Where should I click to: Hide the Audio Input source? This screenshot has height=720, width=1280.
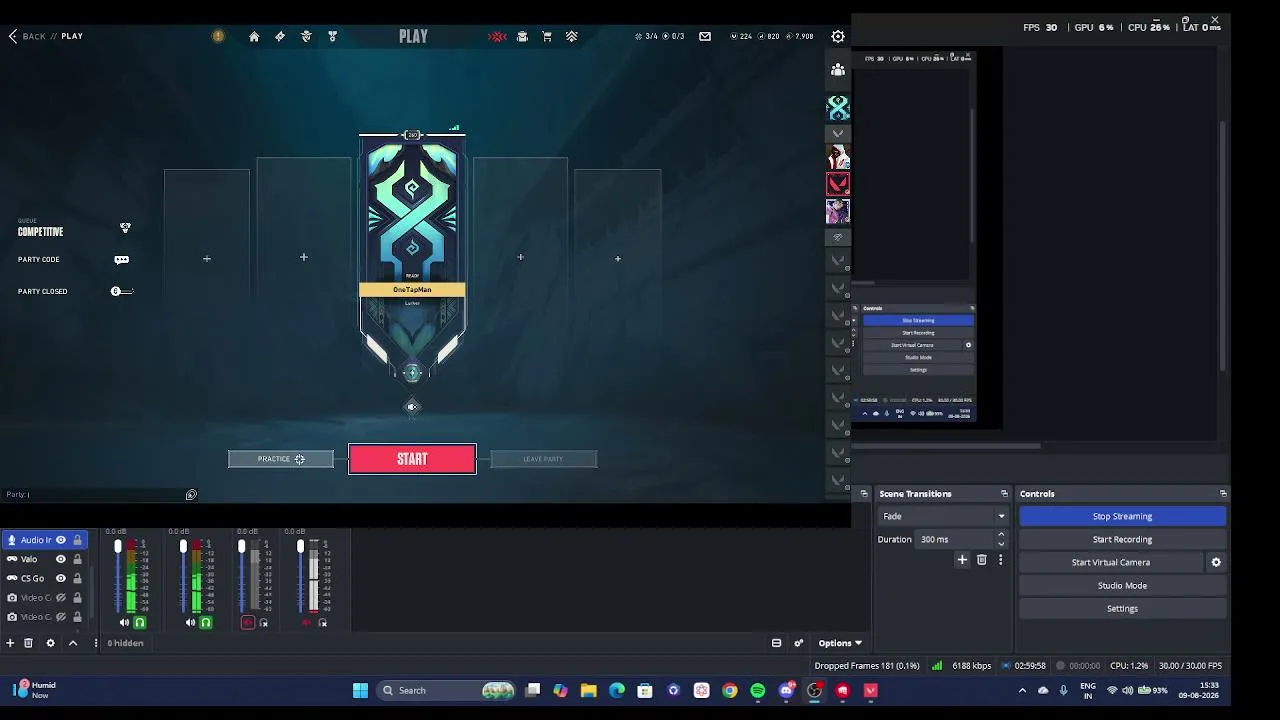61,540
